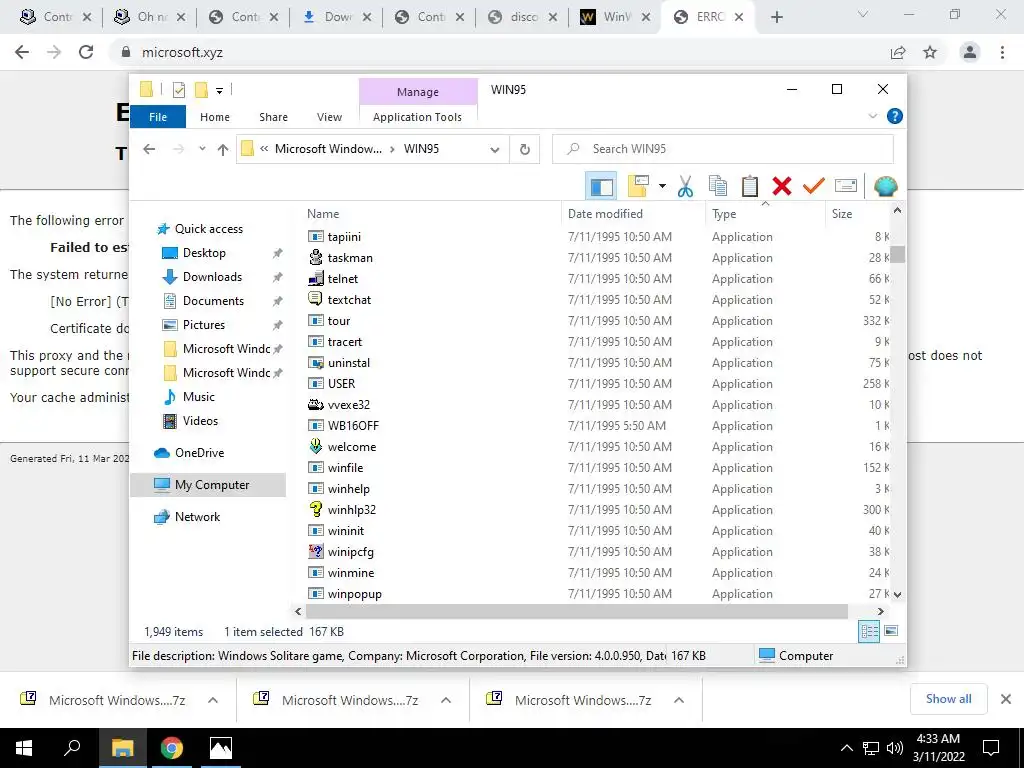Open the new folder icon dropdown arrow

coord(662,187)
